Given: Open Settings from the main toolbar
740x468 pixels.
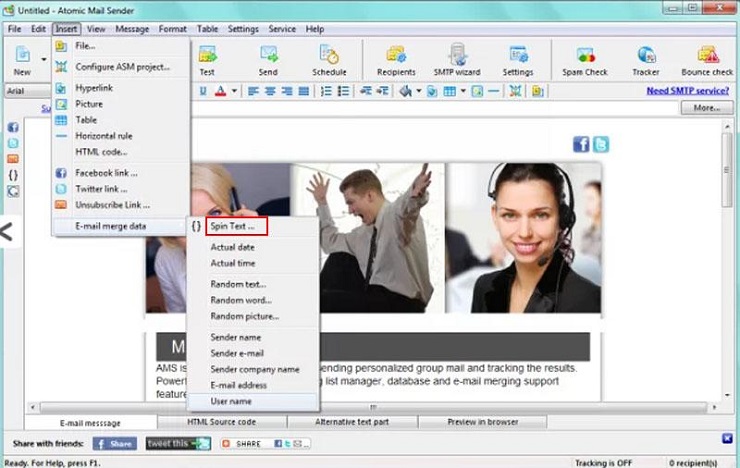Looking at the screenshot, I should 518,59.
